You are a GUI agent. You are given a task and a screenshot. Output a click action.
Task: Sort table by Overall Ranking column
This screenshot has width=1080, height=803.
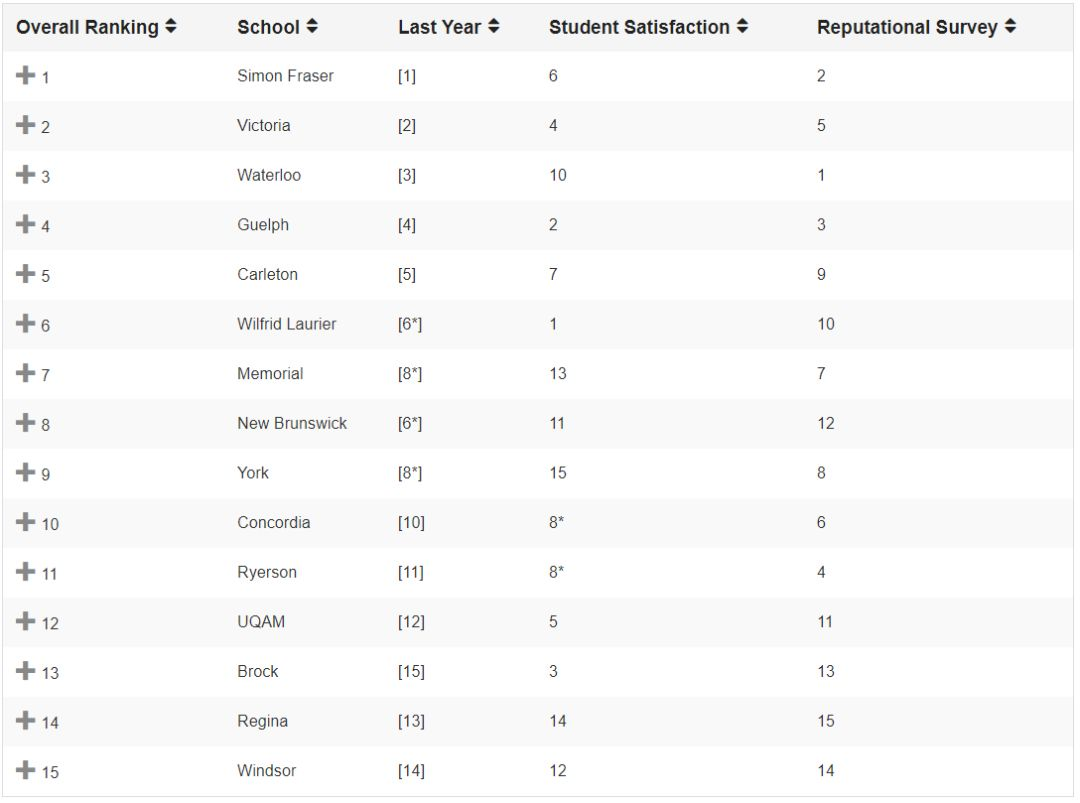point(171,28)
